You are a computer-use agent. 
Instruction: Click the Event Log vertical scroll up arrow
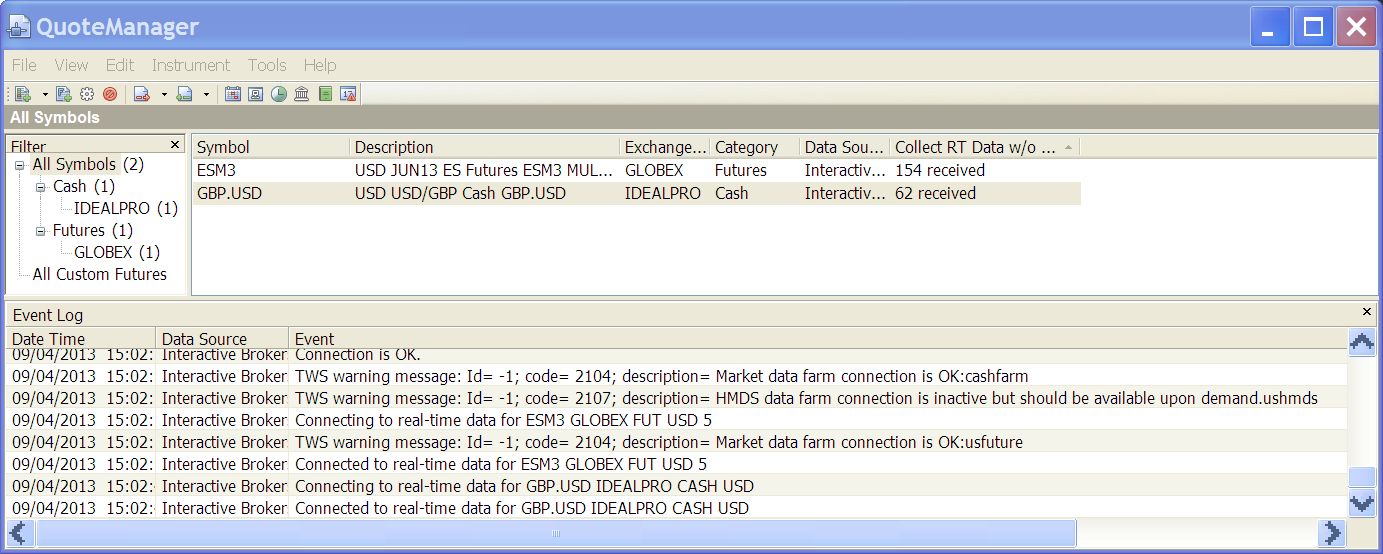click(x=1361, y=342)
